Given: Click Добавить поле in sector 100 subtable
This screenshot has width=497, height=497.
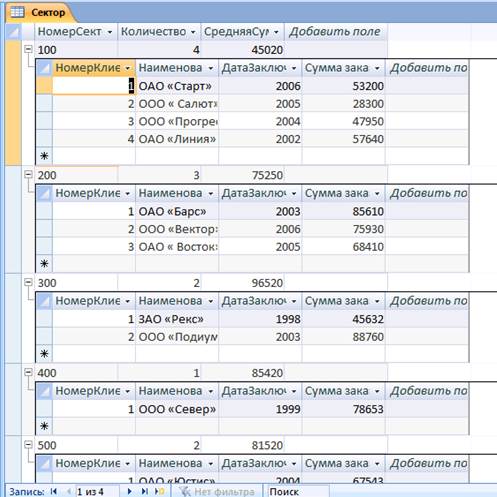Looking at the screenshot, I should [x=428, y=68].
